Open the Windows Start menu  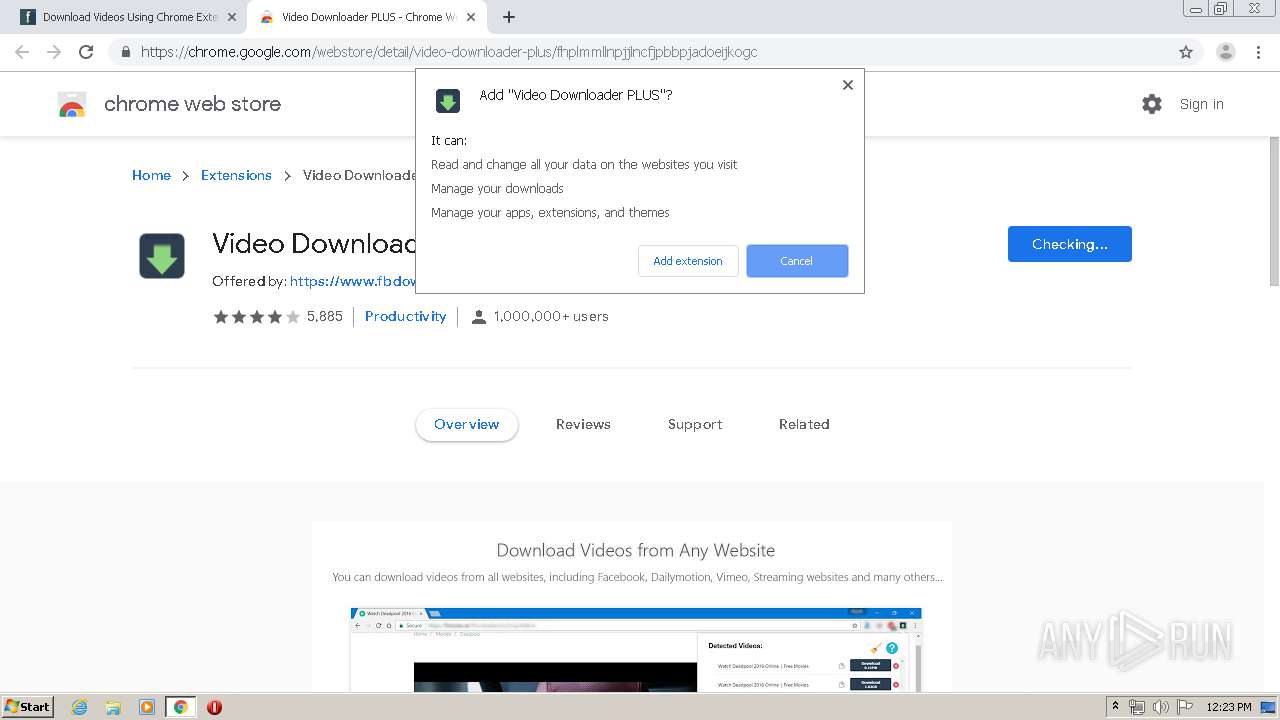28,707
